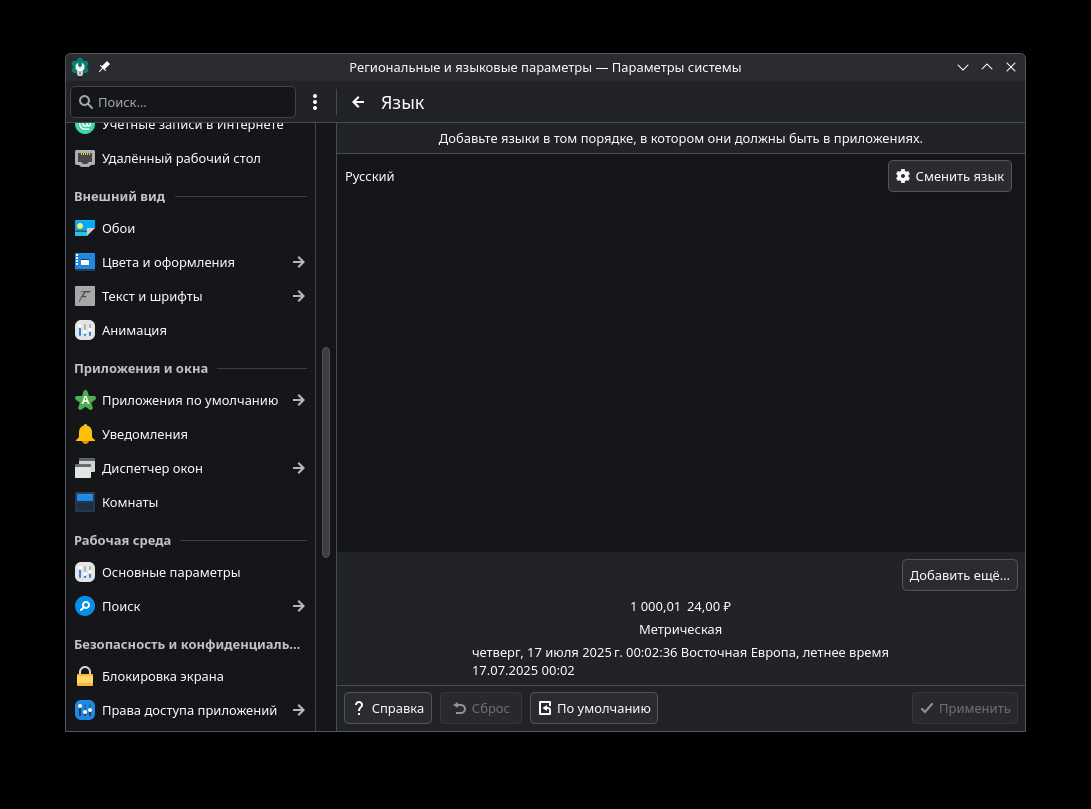Click the back arrow next to Язык

pyautogui.click(x=358, y=102)
